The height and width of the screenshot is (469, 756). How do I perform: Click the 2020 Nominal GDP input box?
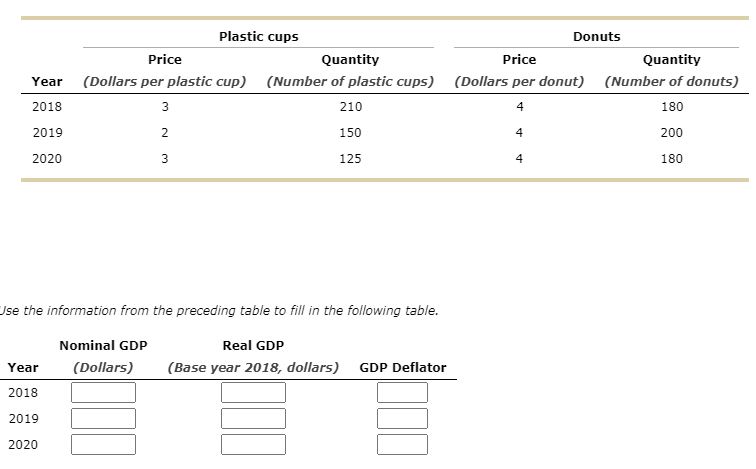point(103,444)
